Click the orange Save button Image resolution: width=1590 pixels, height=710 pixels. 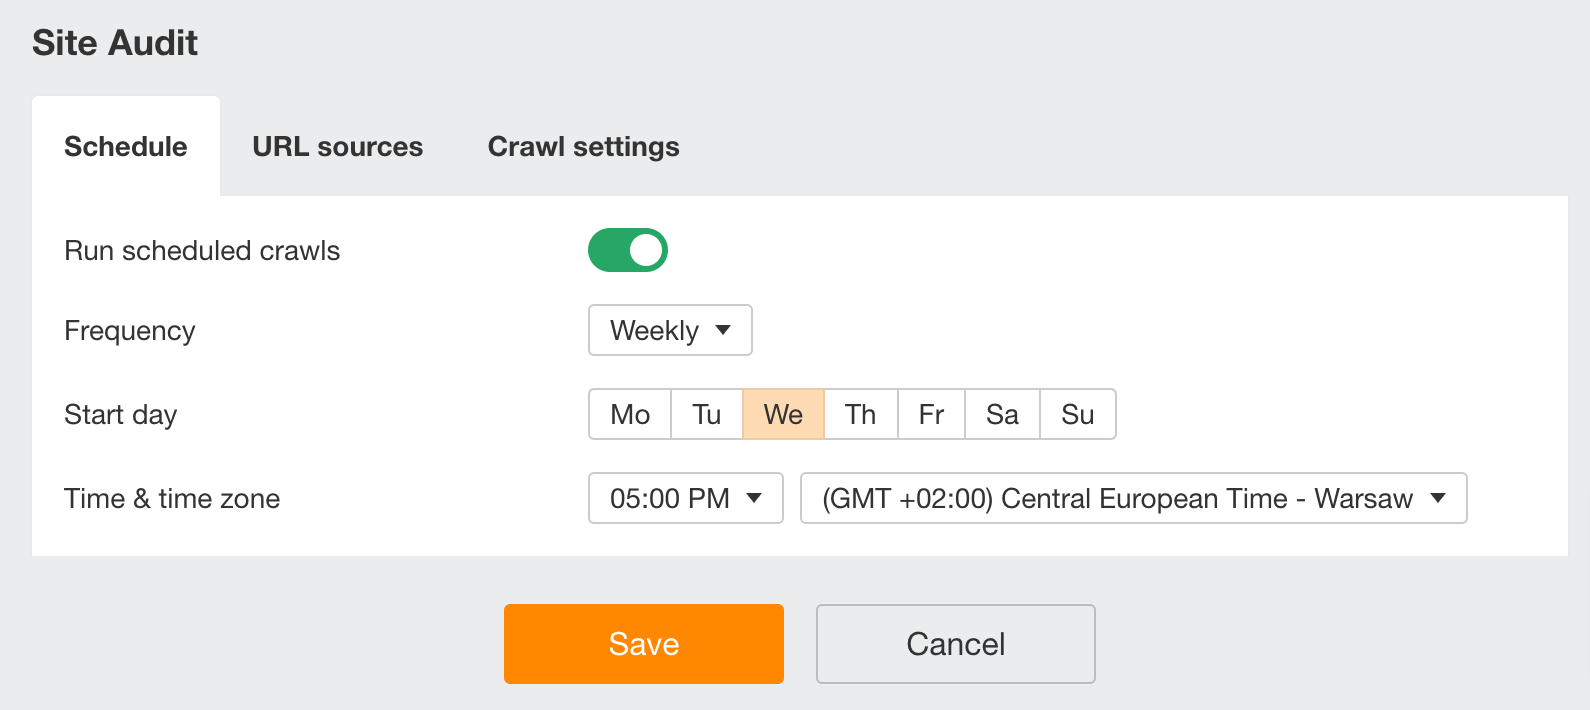(x=643, y=643)
